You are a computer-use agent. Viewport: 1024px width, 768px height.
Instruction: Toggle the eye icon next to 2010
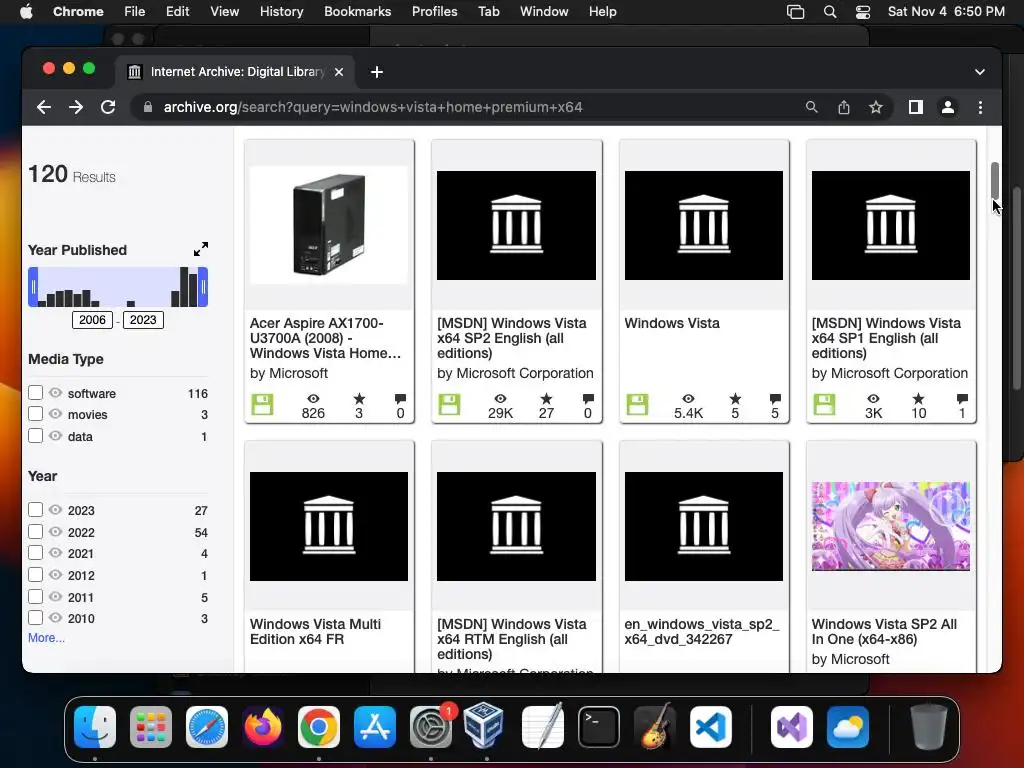[56, 618]
